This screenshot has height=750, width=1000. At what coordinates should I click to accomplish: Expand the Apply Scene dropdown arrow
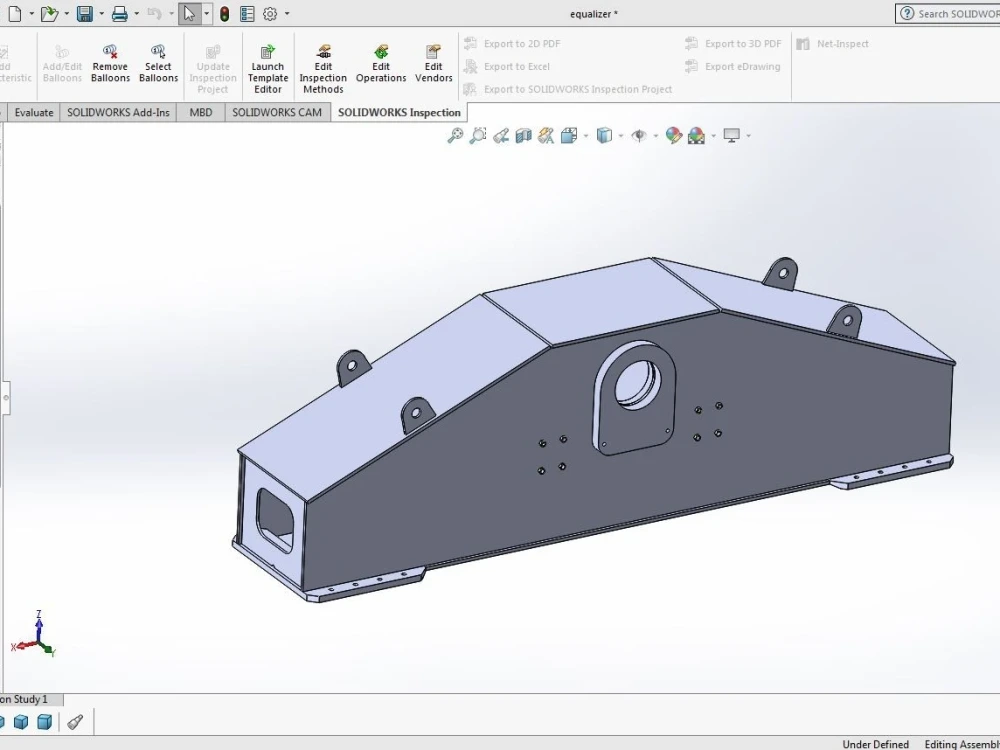(x=713, y=135)
